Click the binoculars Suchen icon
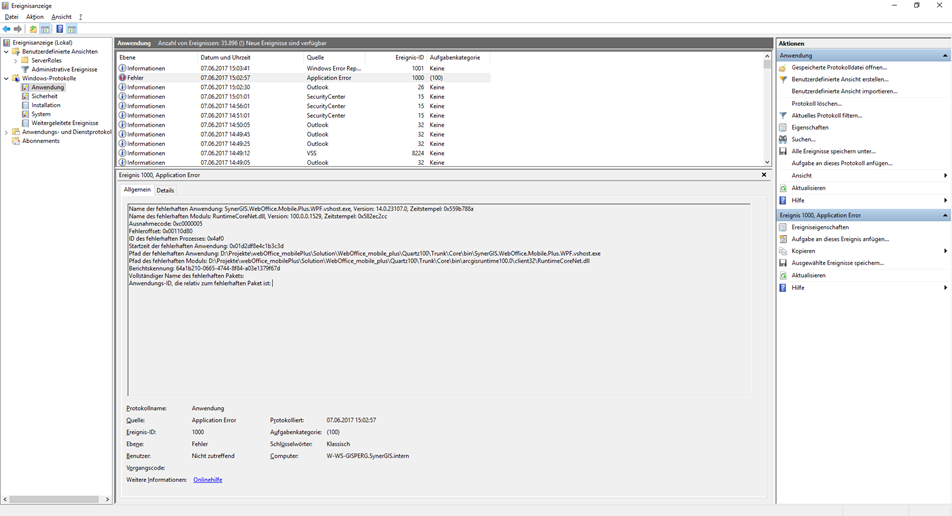Image resolution: width=952 pixels, height=516 pixels. pyautogui.click(x=783, y=139)
